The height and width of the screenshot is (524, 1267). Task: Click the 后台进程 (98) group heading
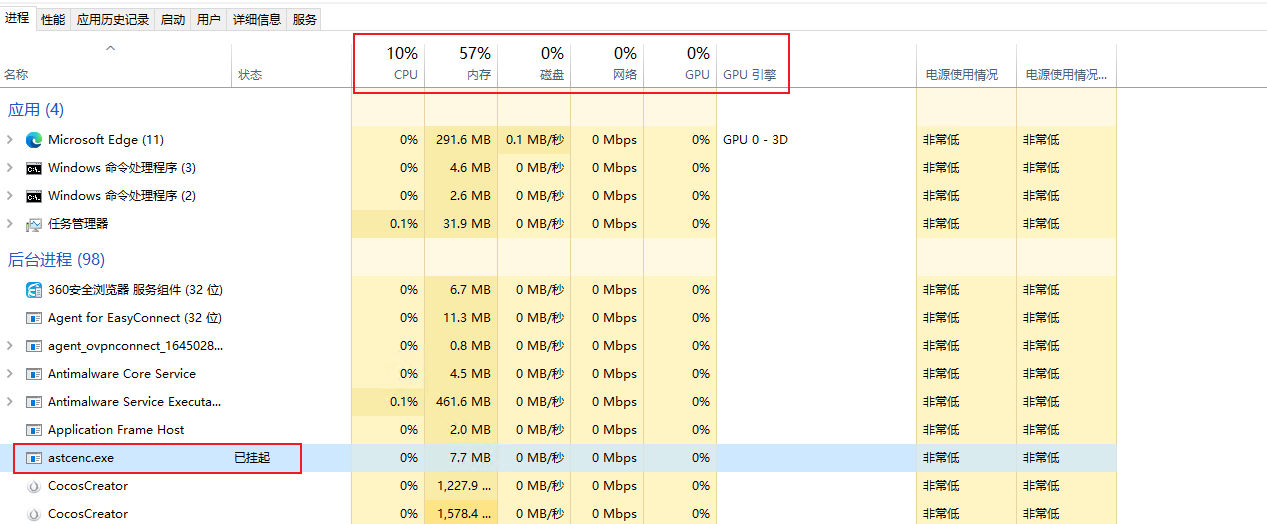56,260
